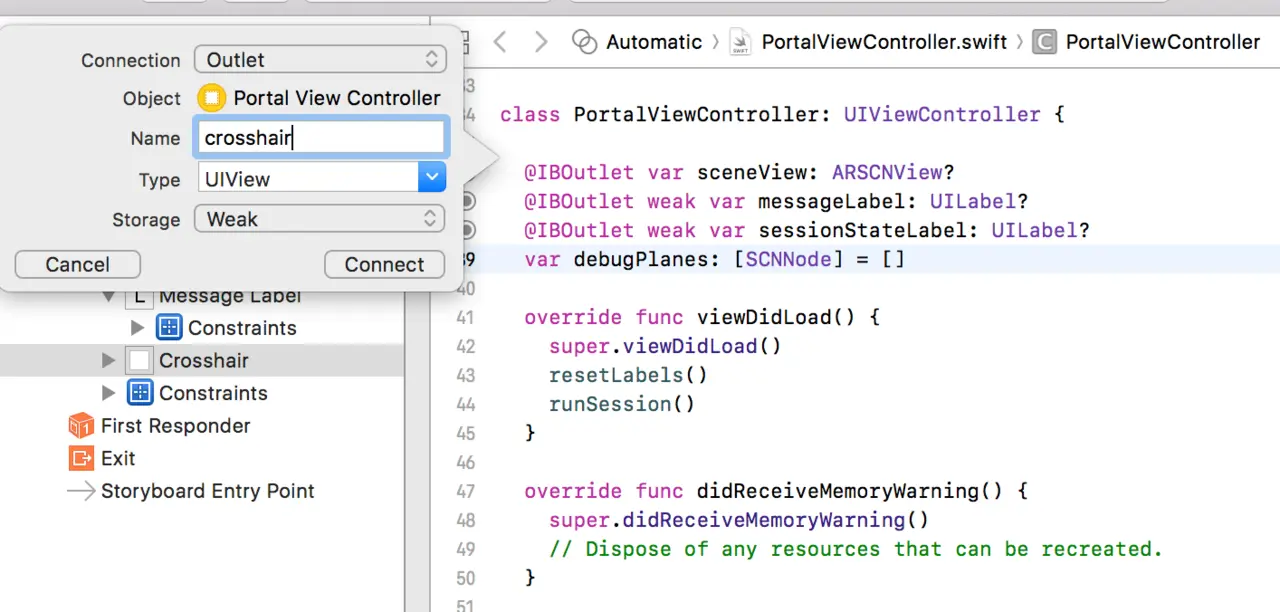This screenshot has height=612, width=1280.
Task: Expand the Message Label tree row
Action: click(108, 297)
